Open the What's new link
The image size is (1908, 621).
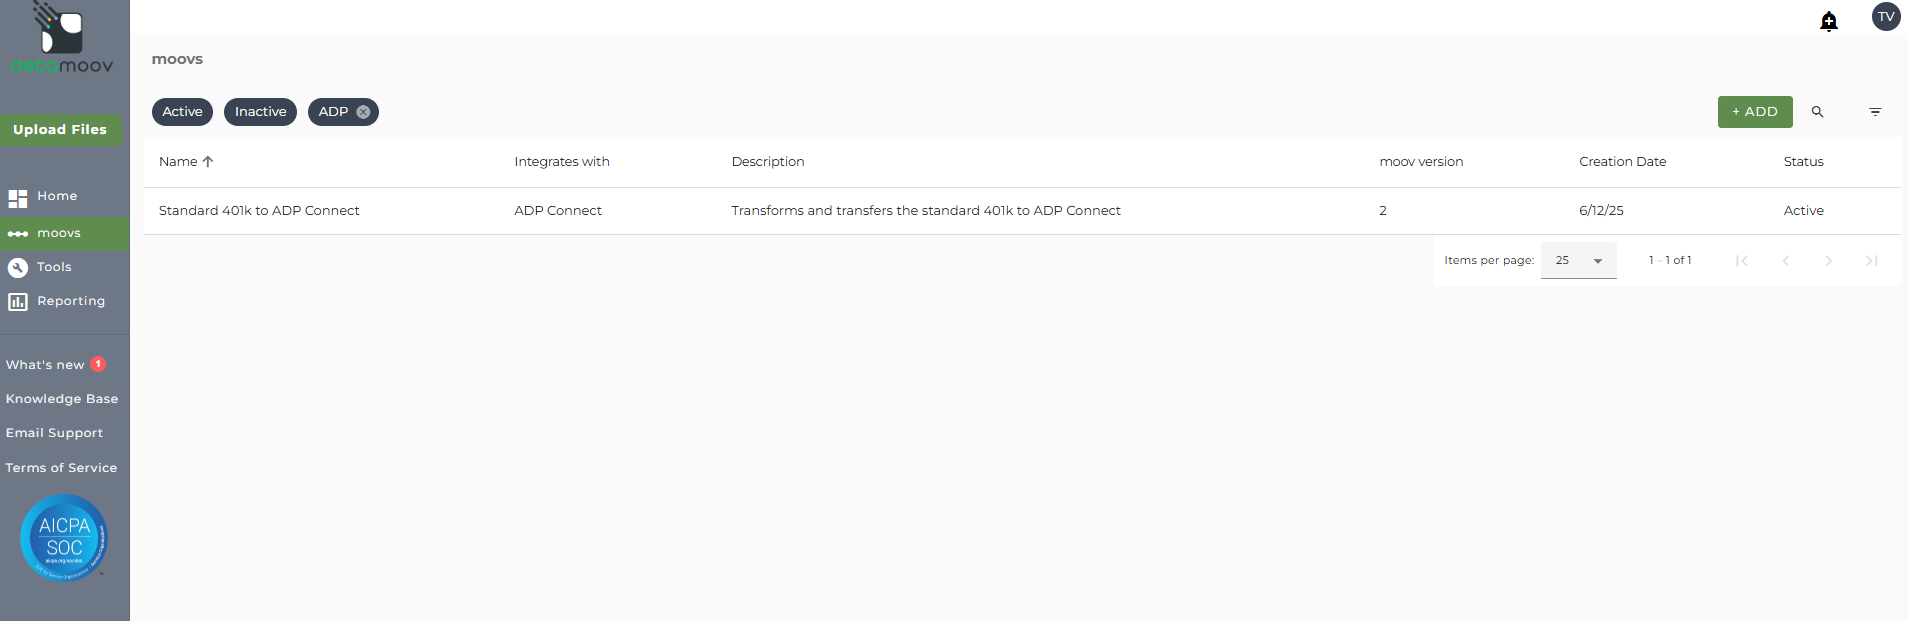[x=45, y=365]
